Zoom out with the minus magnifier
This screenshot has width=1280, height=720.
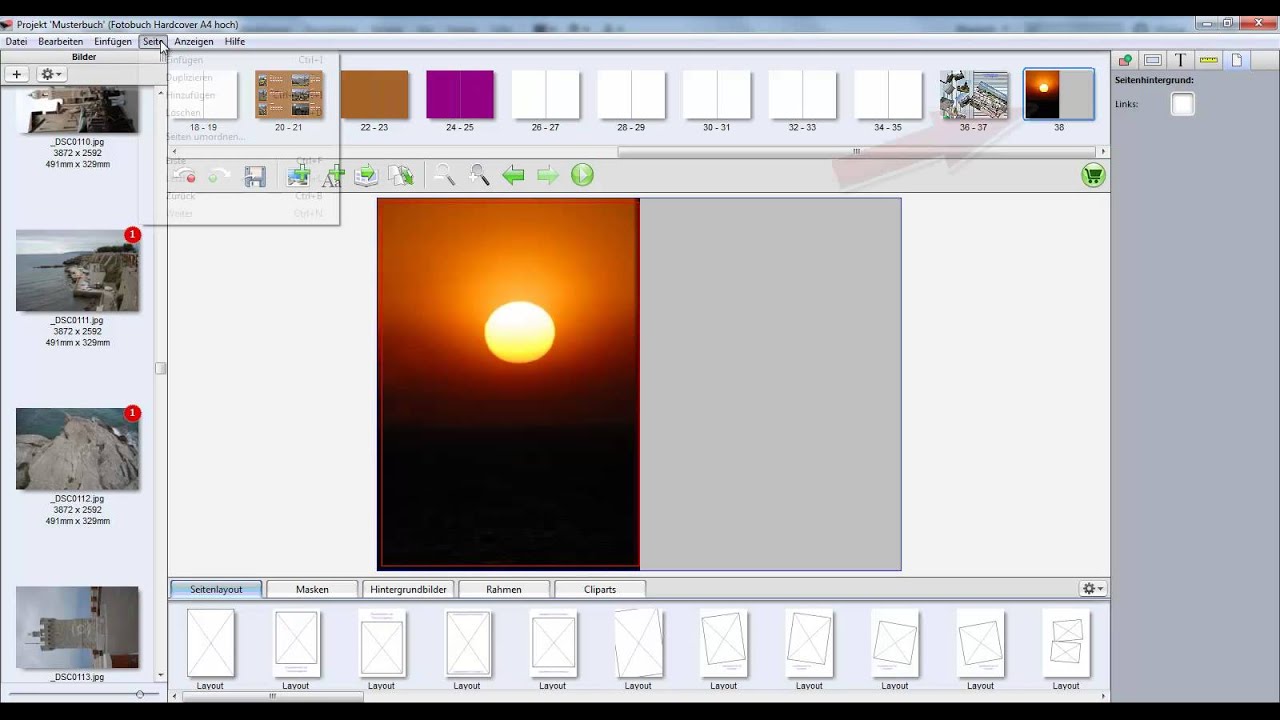pos(444,176)
